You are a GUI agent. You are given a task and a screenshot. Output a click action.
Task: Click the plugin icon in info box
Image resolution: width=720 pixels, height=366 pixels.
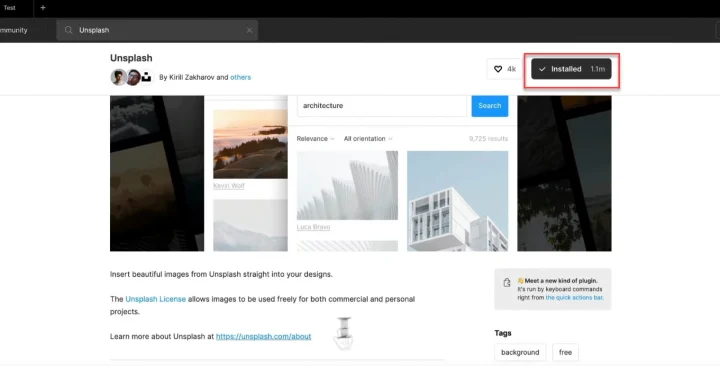click(507, 282)
